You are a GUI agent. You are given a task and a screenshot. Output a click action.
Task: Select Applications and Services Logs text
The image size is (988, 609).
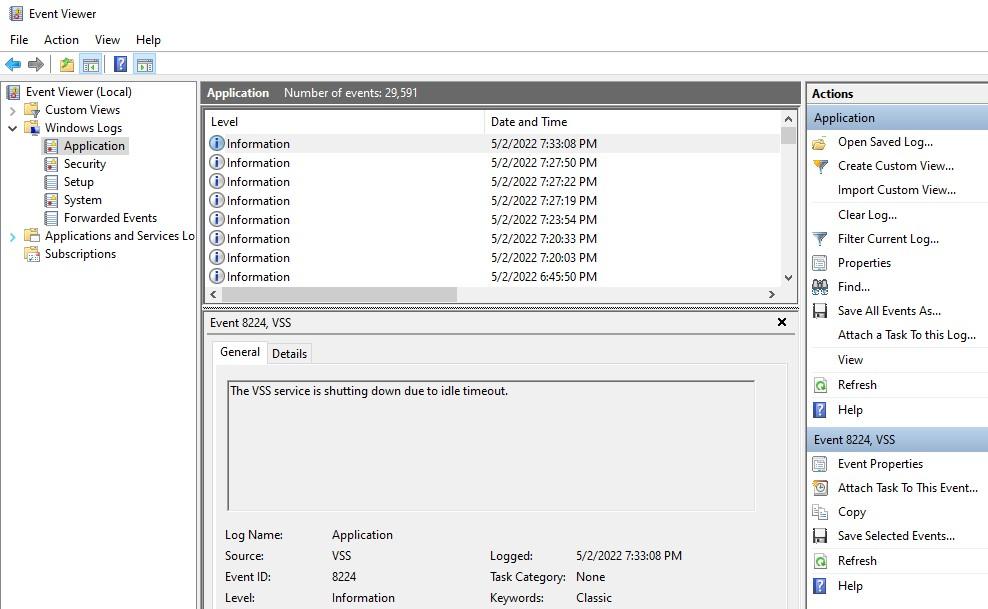click(120, 236)
